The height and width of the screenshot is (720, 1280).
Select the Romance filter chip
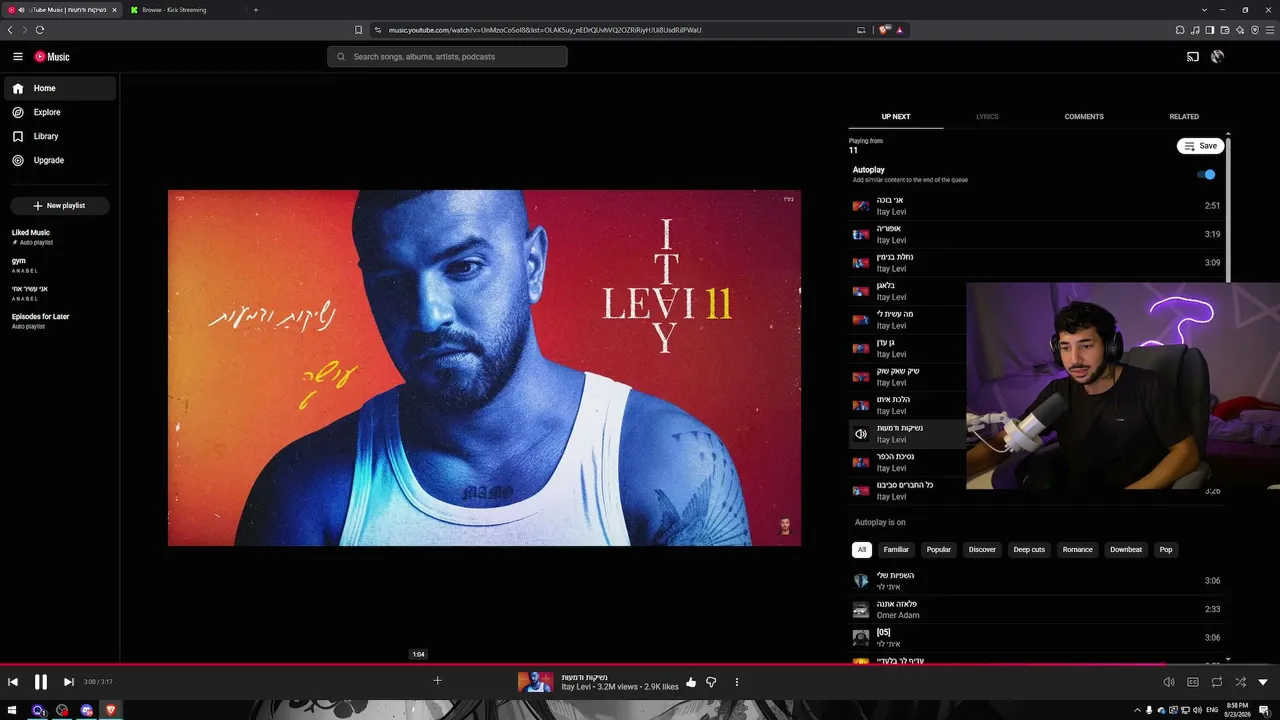[1077, 549]
